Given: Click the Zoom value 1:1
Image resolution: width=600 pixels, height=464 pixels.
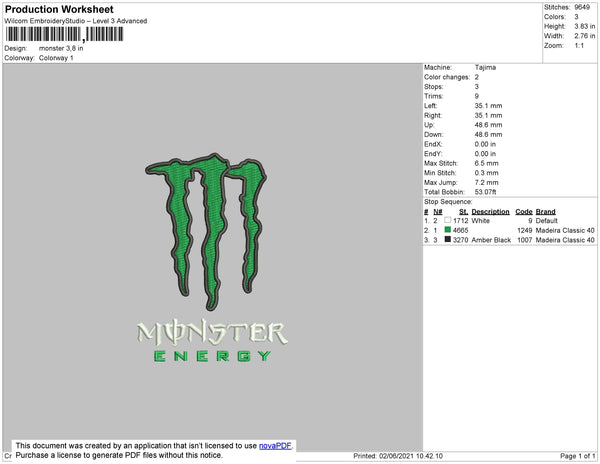Looking at the screenshot, I should (579, 46).
